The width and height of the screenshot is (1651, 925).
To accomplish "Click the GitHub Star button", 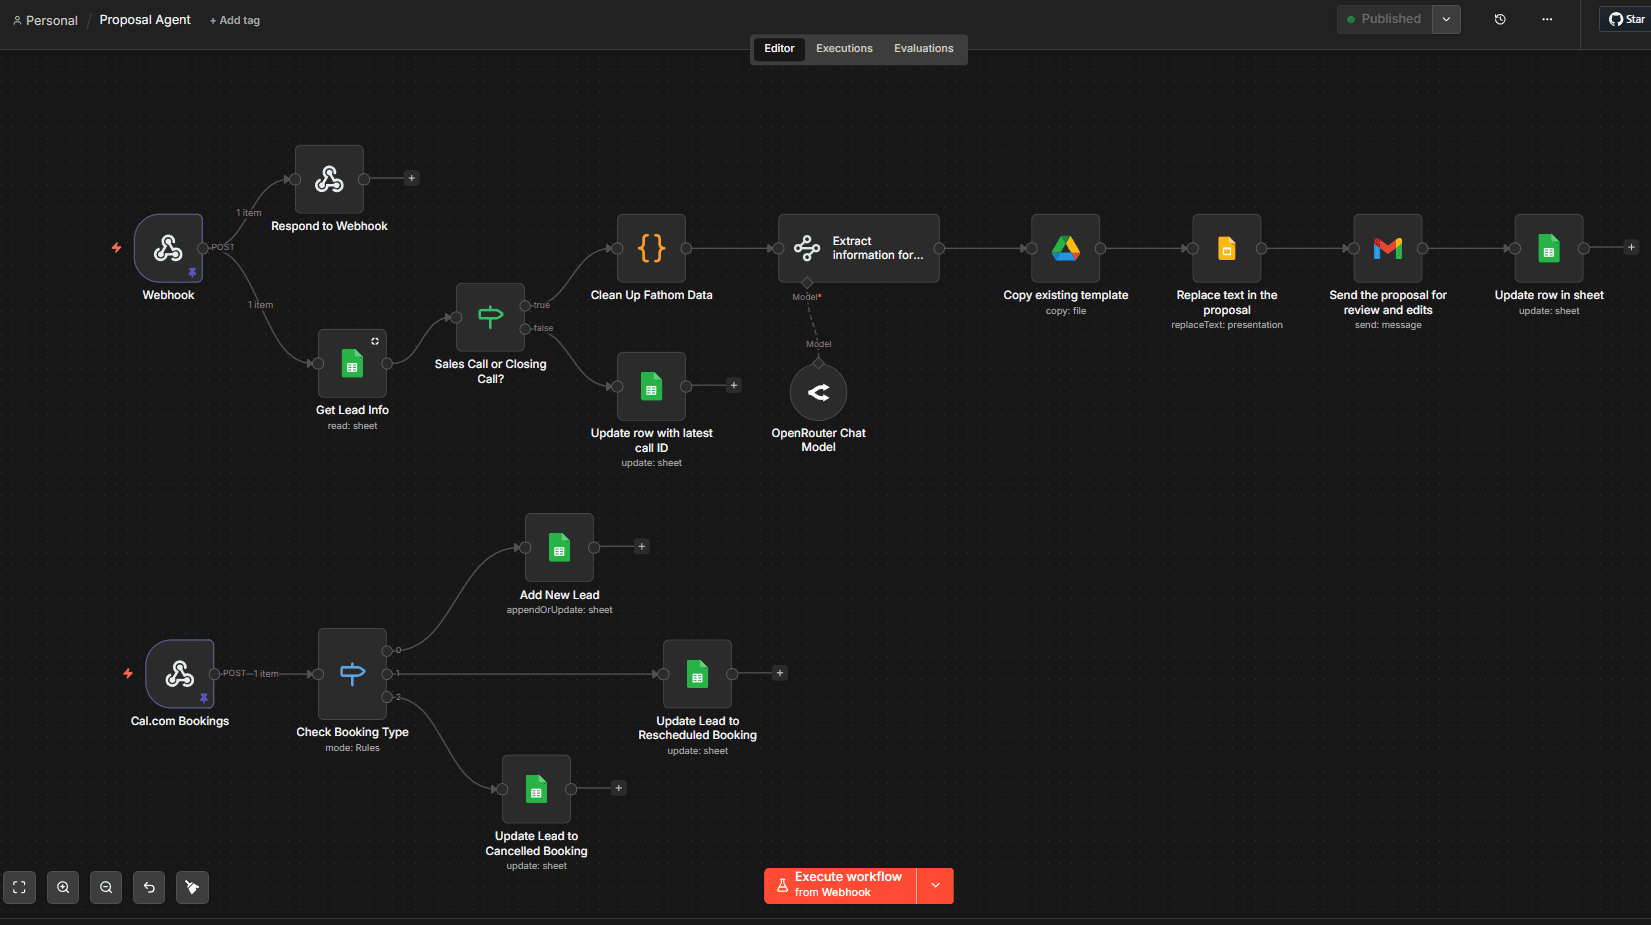I will [1626, 19].
